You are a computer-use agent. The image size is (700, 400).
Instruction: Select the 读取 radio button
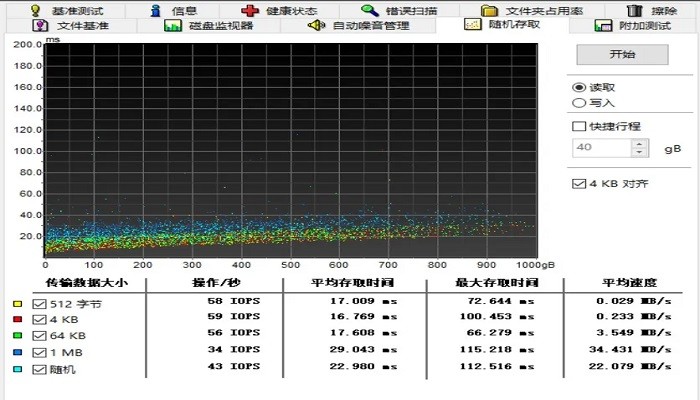[x=578, y=87]
